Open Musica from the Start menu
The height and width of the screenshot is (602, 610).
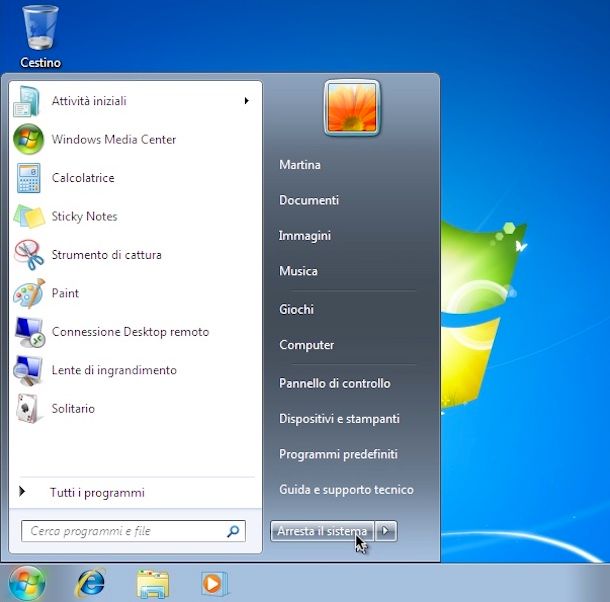pos(298,271)
